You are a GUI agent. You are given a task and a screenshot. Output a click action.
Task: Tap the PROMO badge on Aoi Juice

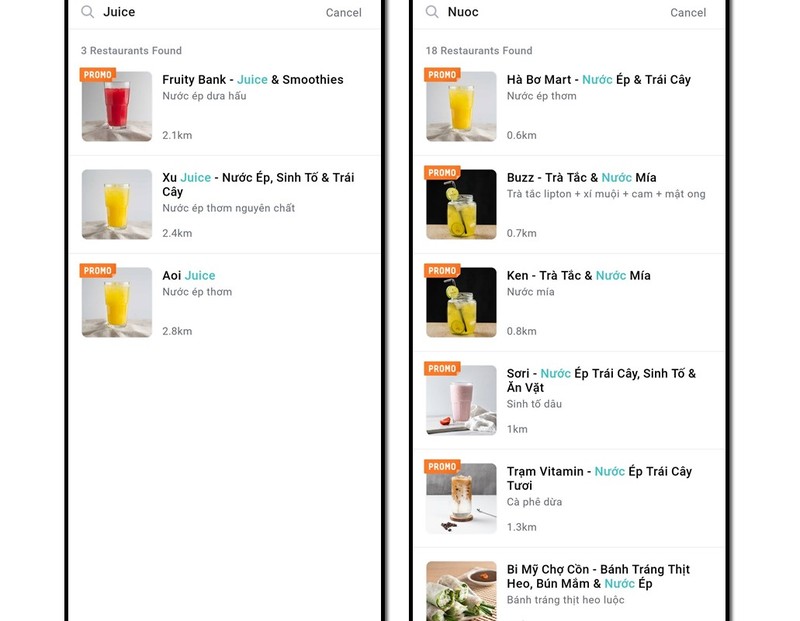[98, 271]
